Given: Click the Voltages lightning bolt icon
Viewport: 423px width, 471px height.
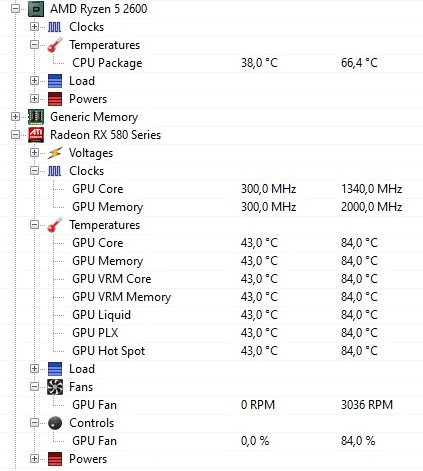Looking at the screenshot, I should pos(55,153).
